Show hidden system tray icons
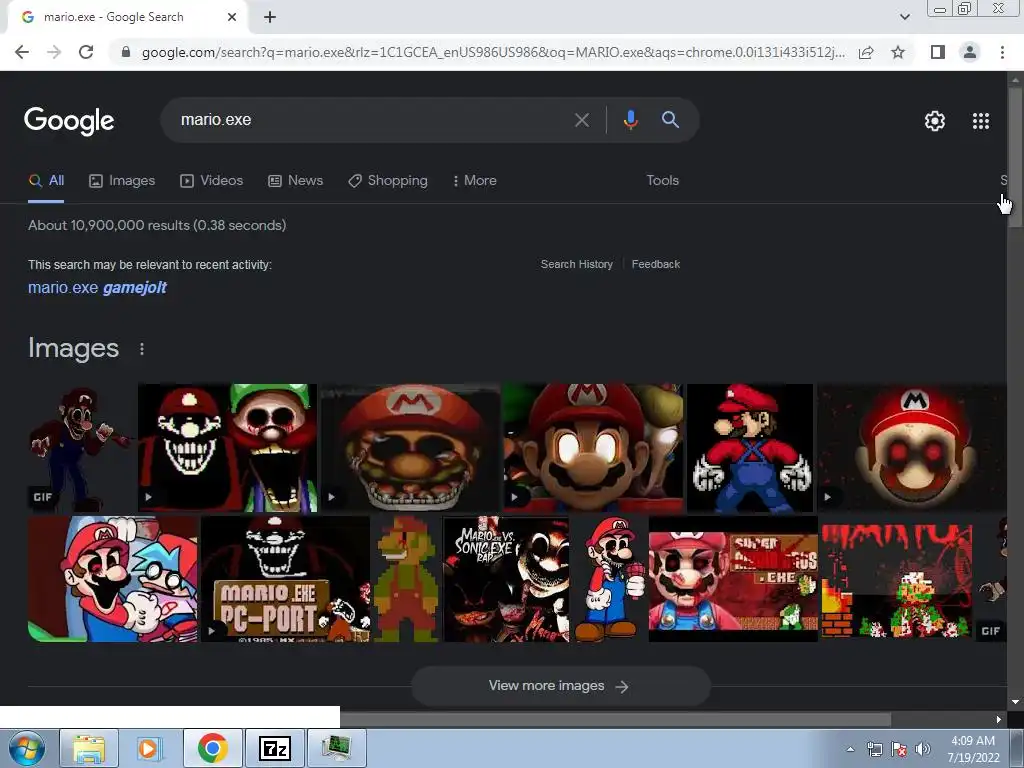1024x768 pixels. click(850, 749)
